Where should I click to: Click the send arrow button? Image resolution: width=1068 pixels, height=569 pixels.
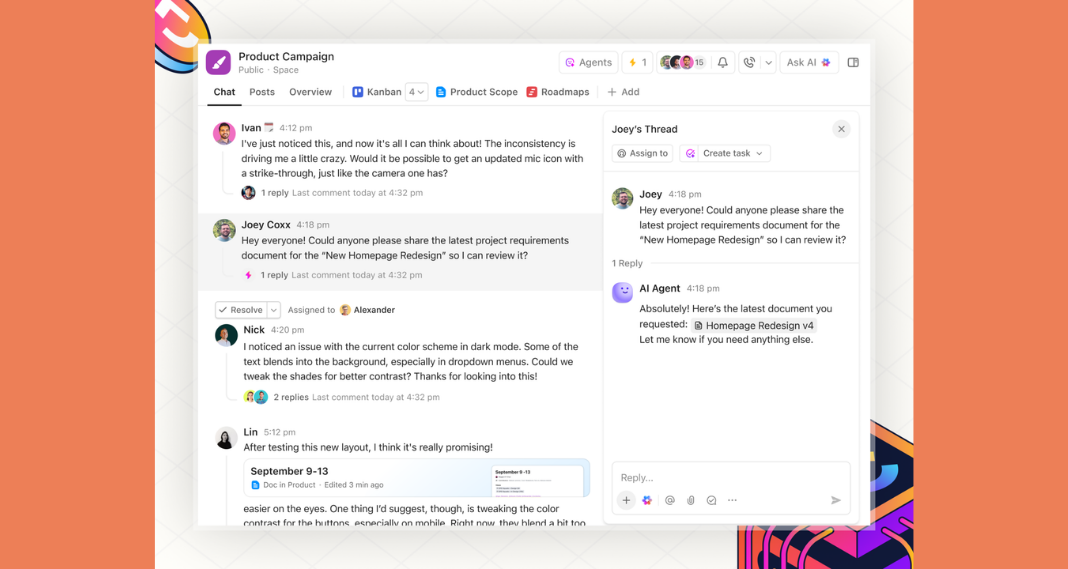836,500
